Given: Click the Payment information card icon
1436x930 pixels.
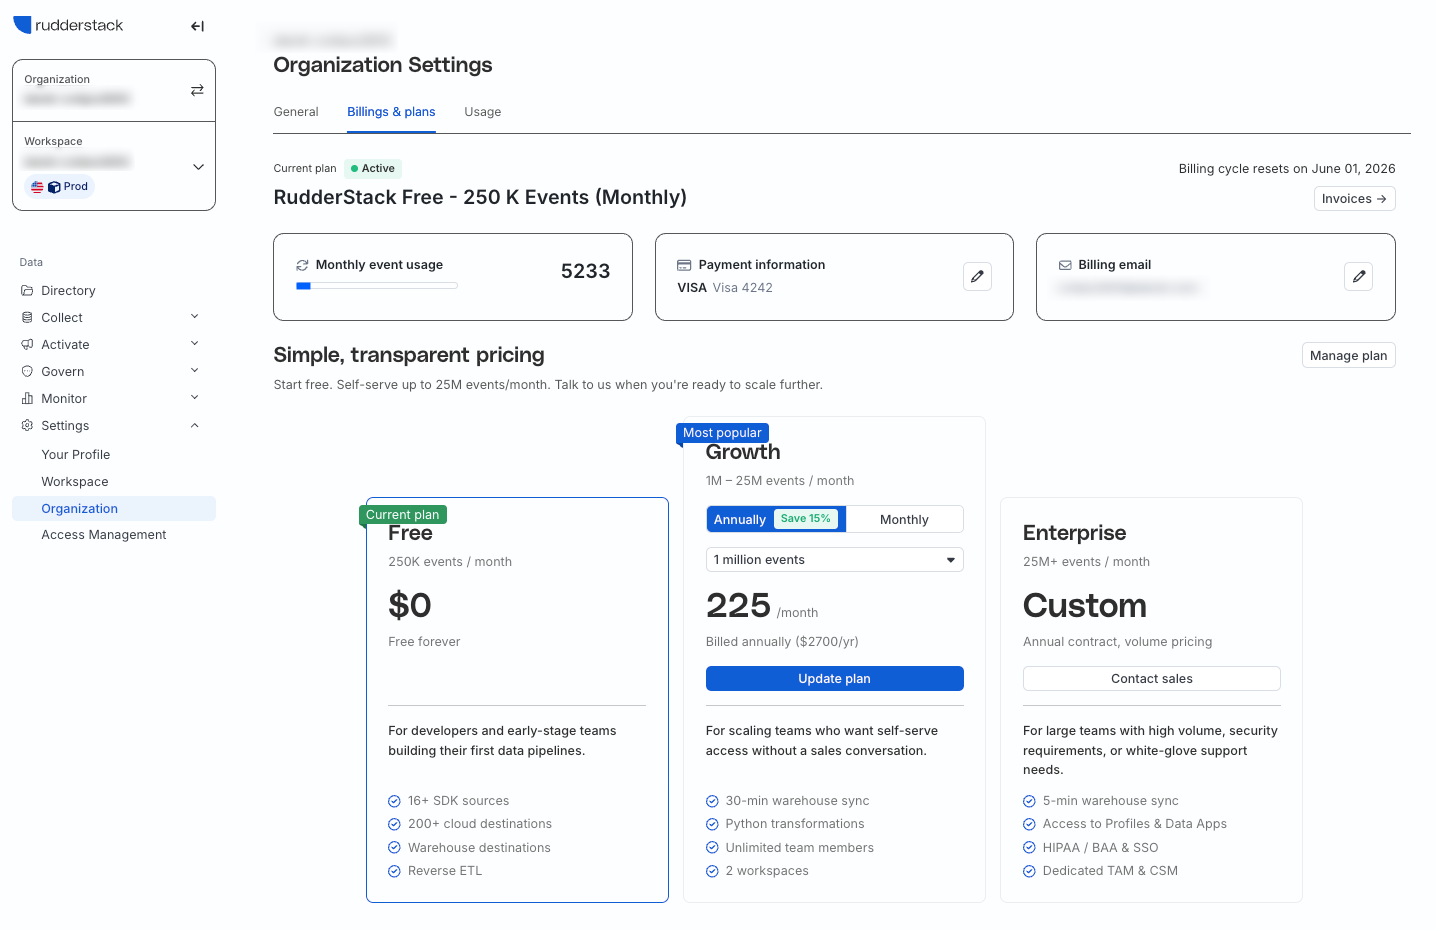Looking at the screenshot, I should (x=684, y=265).
